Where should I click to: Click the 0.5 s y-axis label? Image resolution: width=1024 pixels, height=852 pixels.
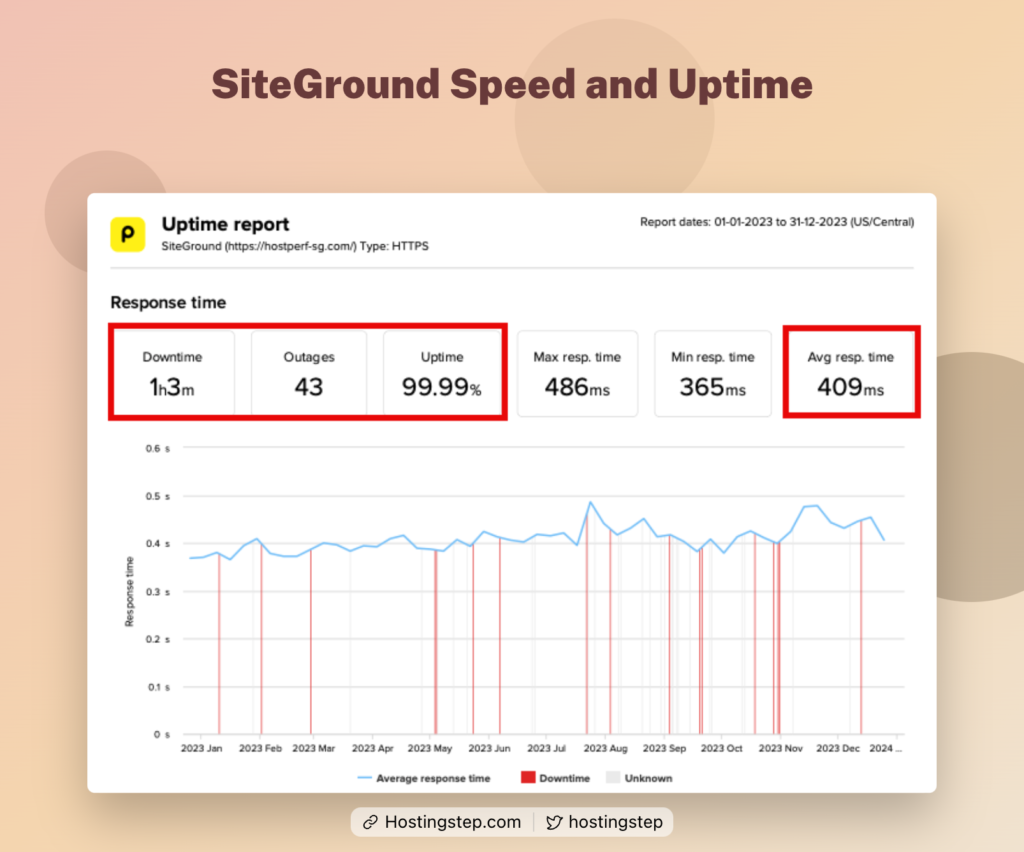[x=157, y=496]
